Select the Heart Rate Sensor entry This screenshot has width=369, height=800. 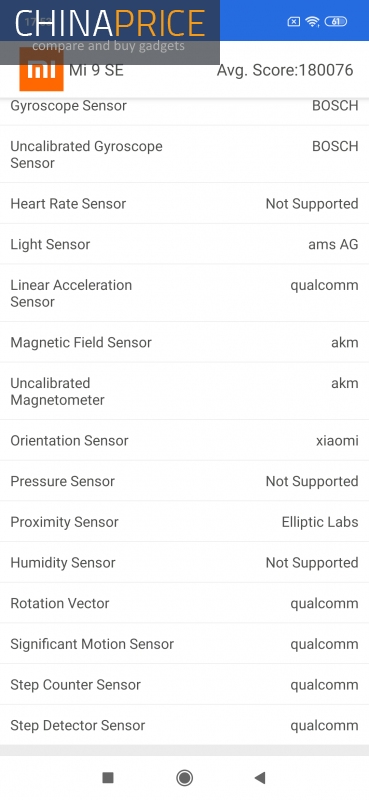tap(184, 203)
